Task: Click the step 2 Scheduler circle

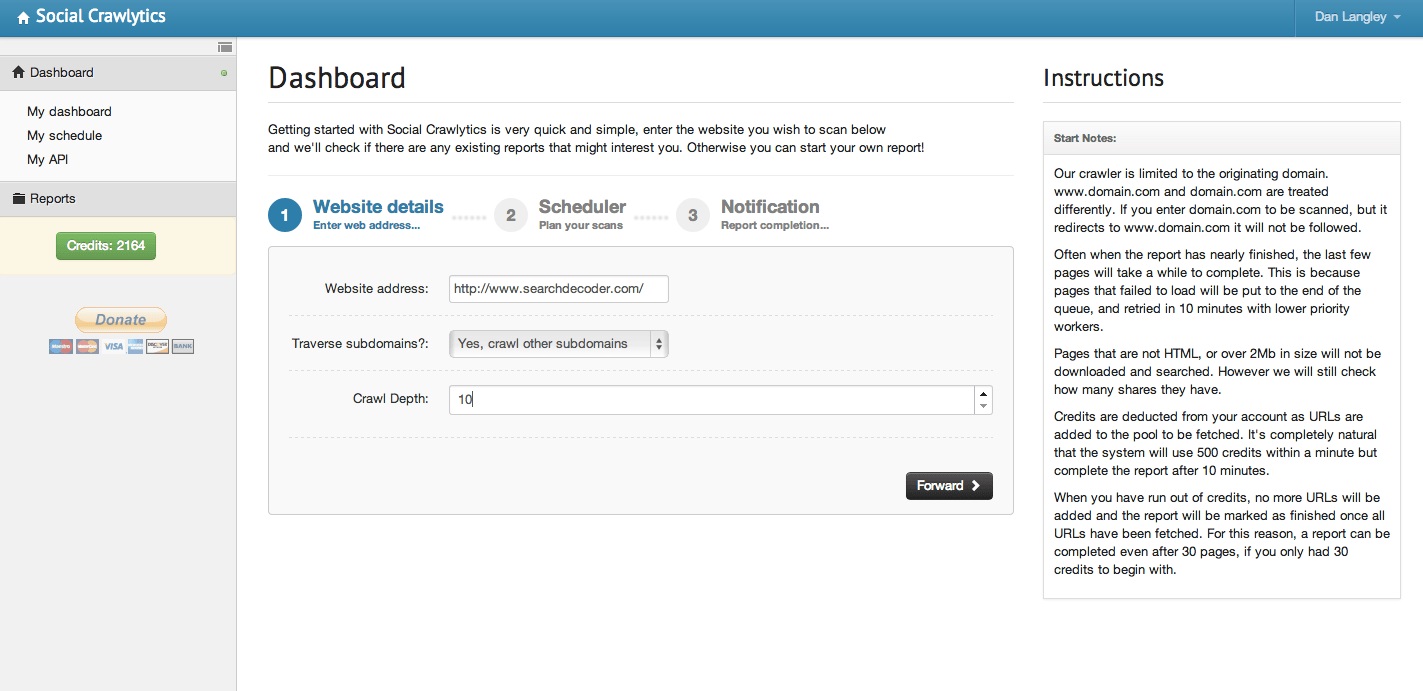Action: [511, 216]
